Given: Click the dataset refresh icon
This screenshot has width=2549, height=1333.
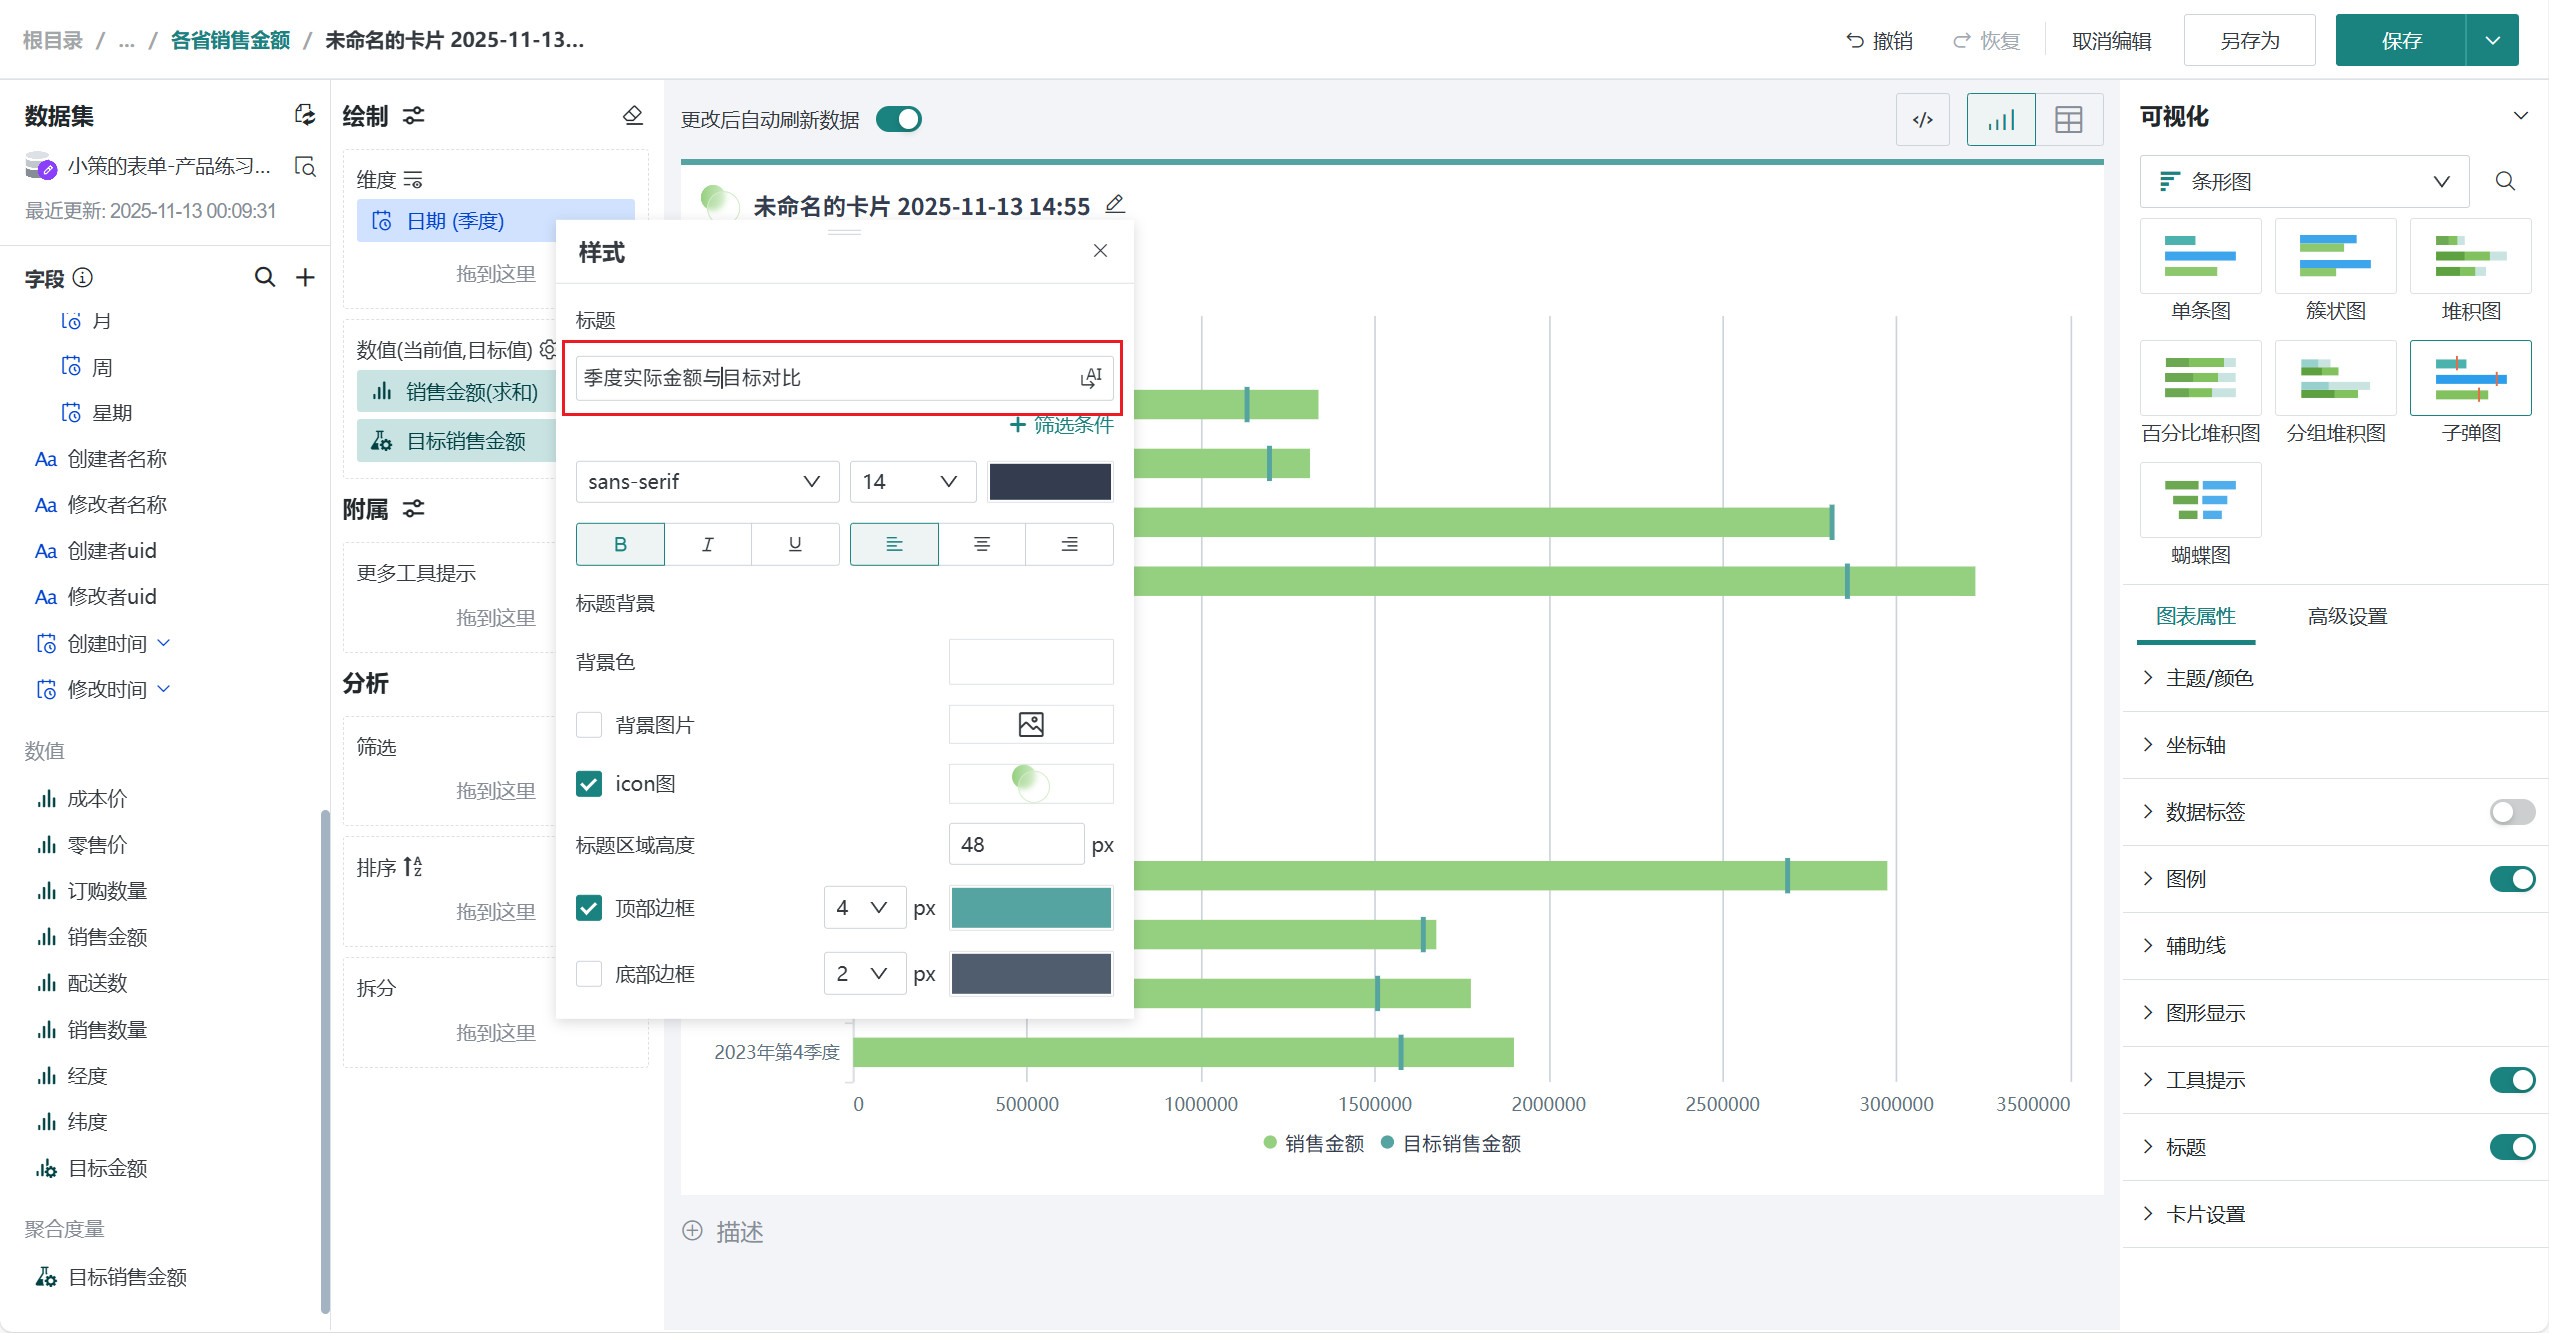Looking at the screenshot, I should point(305,115).
